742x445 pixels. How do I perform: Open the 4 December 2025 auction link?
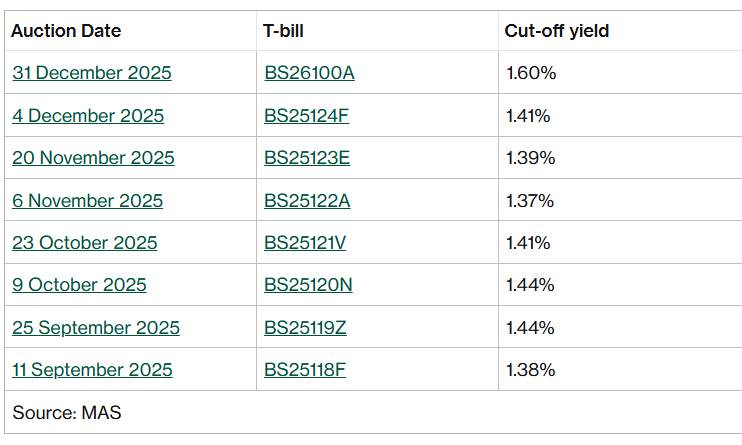[x=88, y=116]
